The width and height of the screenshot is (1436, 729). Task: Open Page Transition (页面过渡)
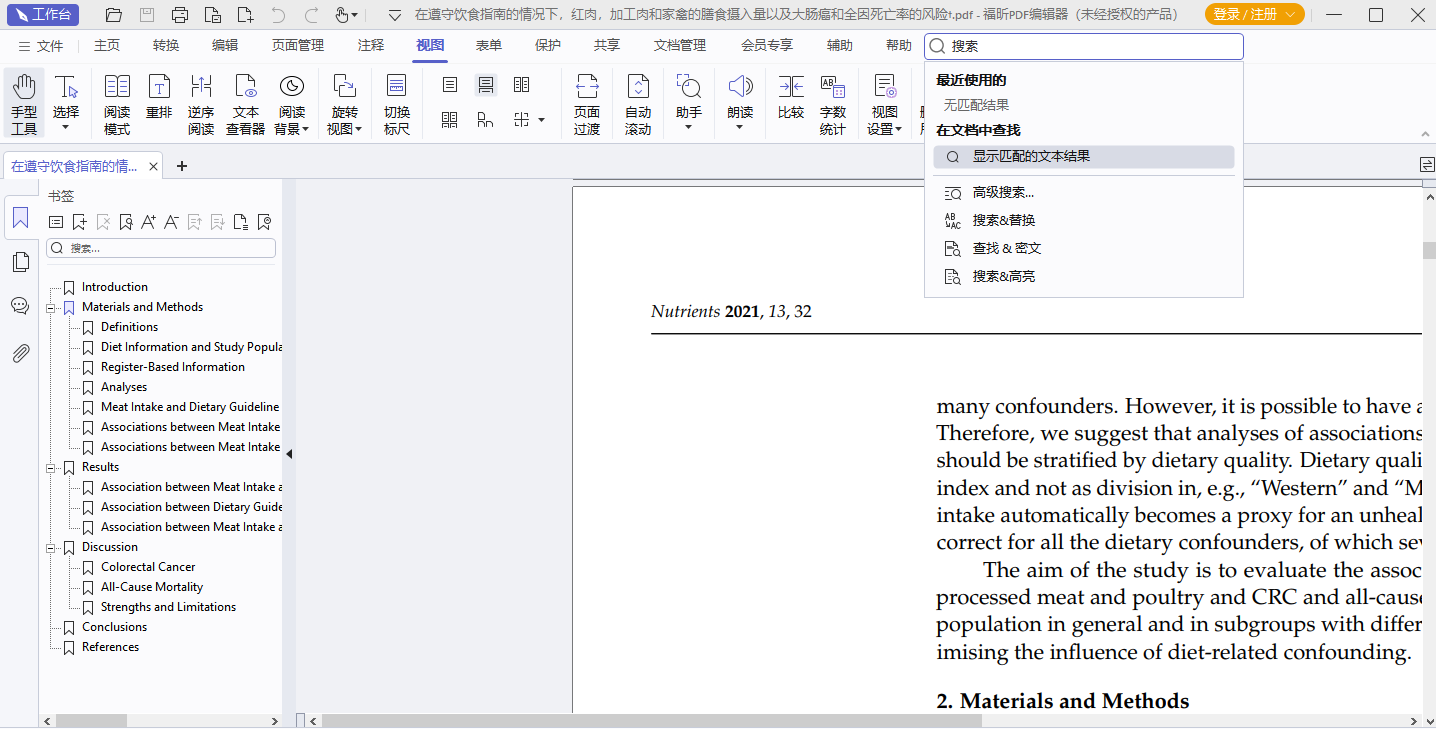(587, 104)
